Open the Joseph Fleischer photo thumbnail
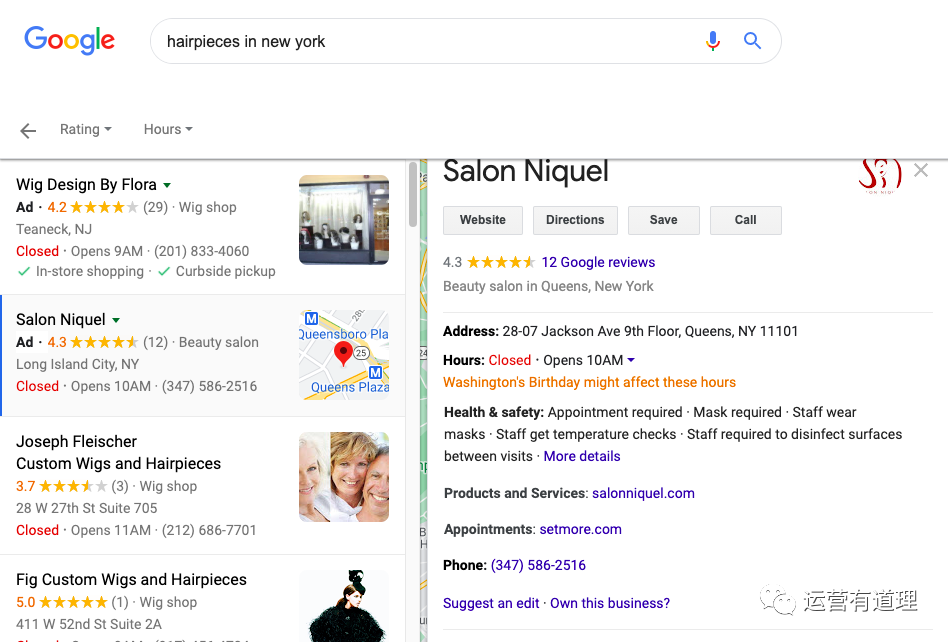Viewport: 948px width, 642px height. click(x=344, y=477)
